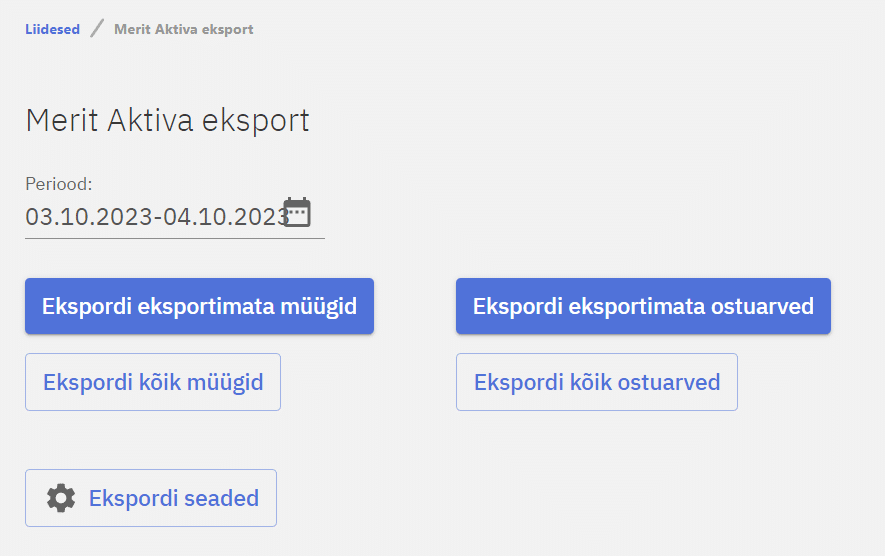885x556 pixels.
Task: Click the breadcrumb slash separator
Action: tap(97, 28)
